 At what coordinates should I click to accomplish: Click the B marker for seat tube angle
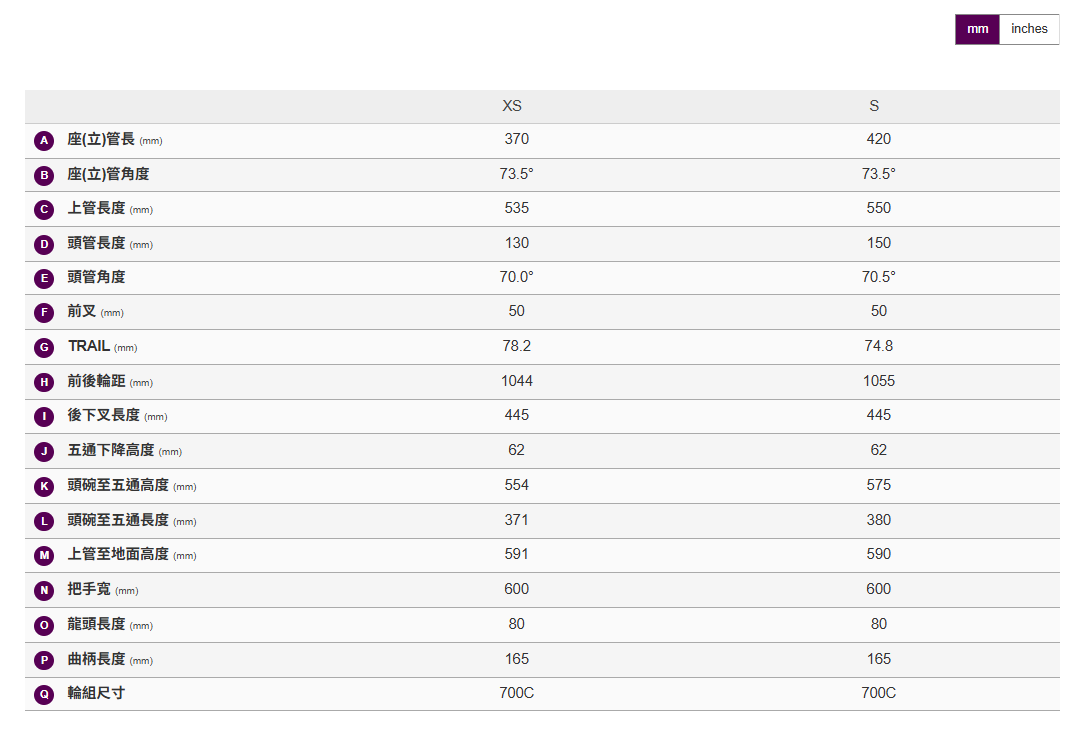(x=44, y=176)
